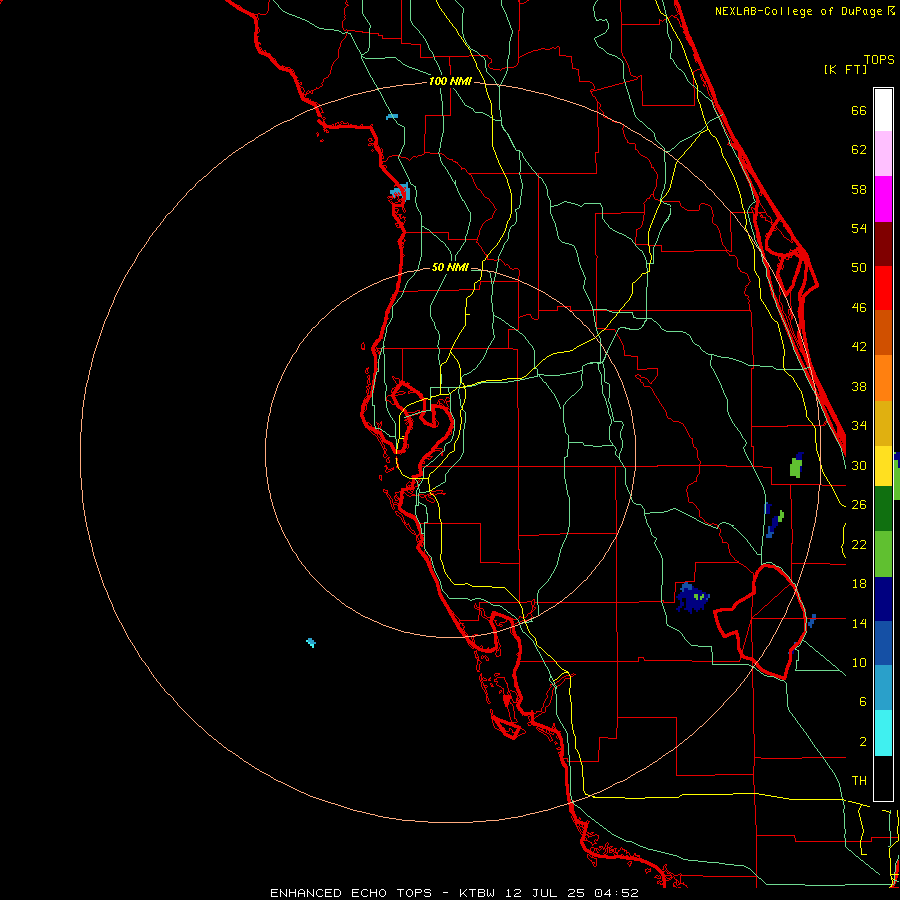Screen dimensions: 900x900
Task: Click the '66' legend value
Action: (x=859, y=110)
